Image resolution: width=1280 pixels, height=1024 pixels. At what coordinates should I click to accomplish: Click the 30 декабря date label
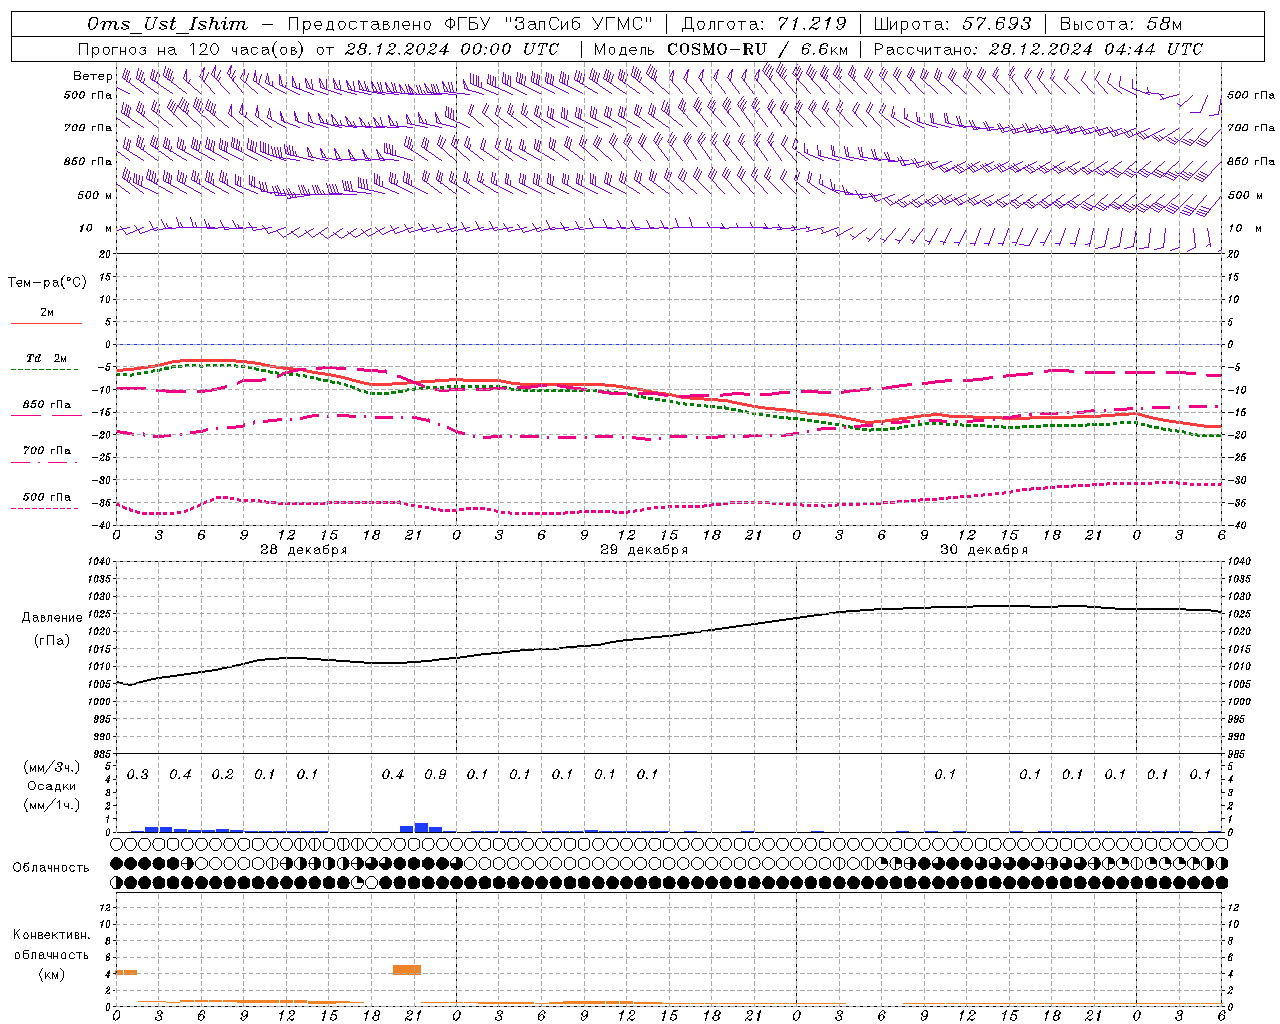983,550
